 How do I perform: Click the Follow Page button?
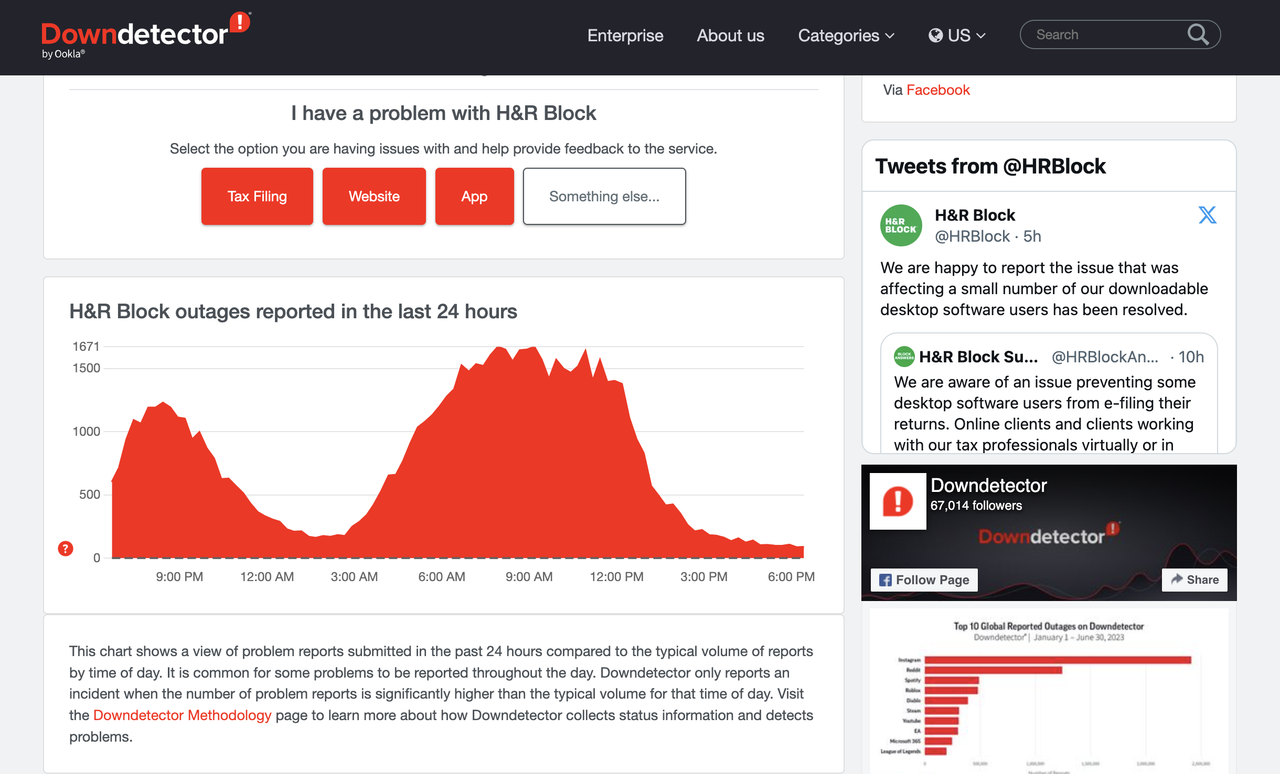click(924, 580)
